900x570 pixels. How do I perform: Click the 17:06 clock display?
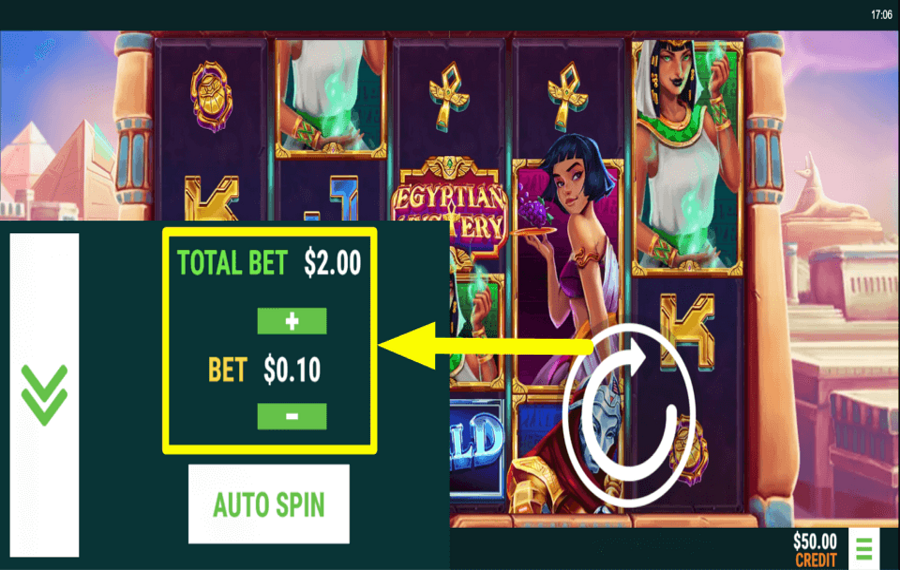coord(881,14)
